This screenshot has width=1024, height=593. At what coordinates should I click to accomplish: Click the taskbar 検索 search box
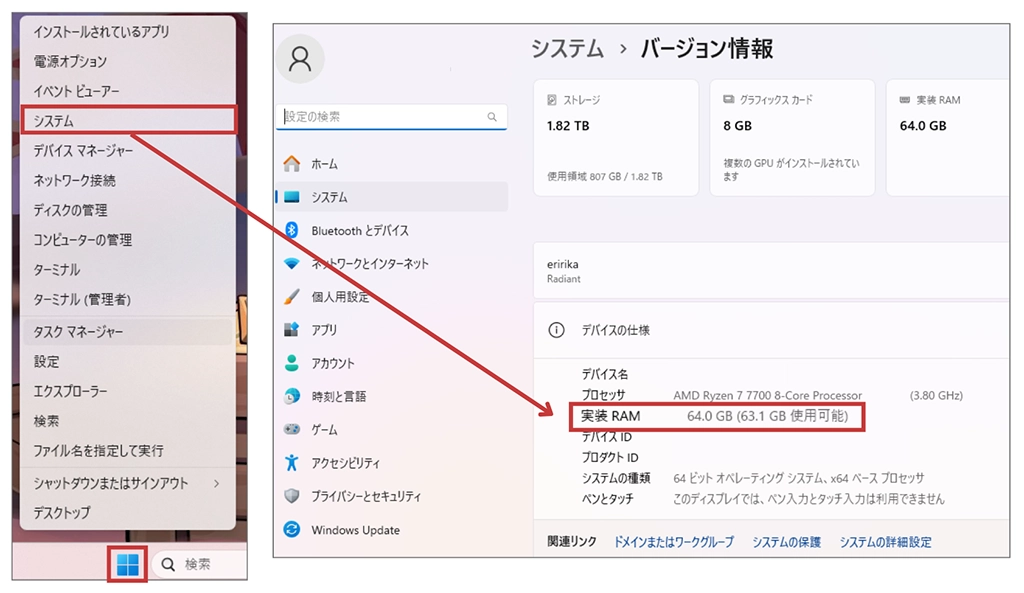coord(199,564)
